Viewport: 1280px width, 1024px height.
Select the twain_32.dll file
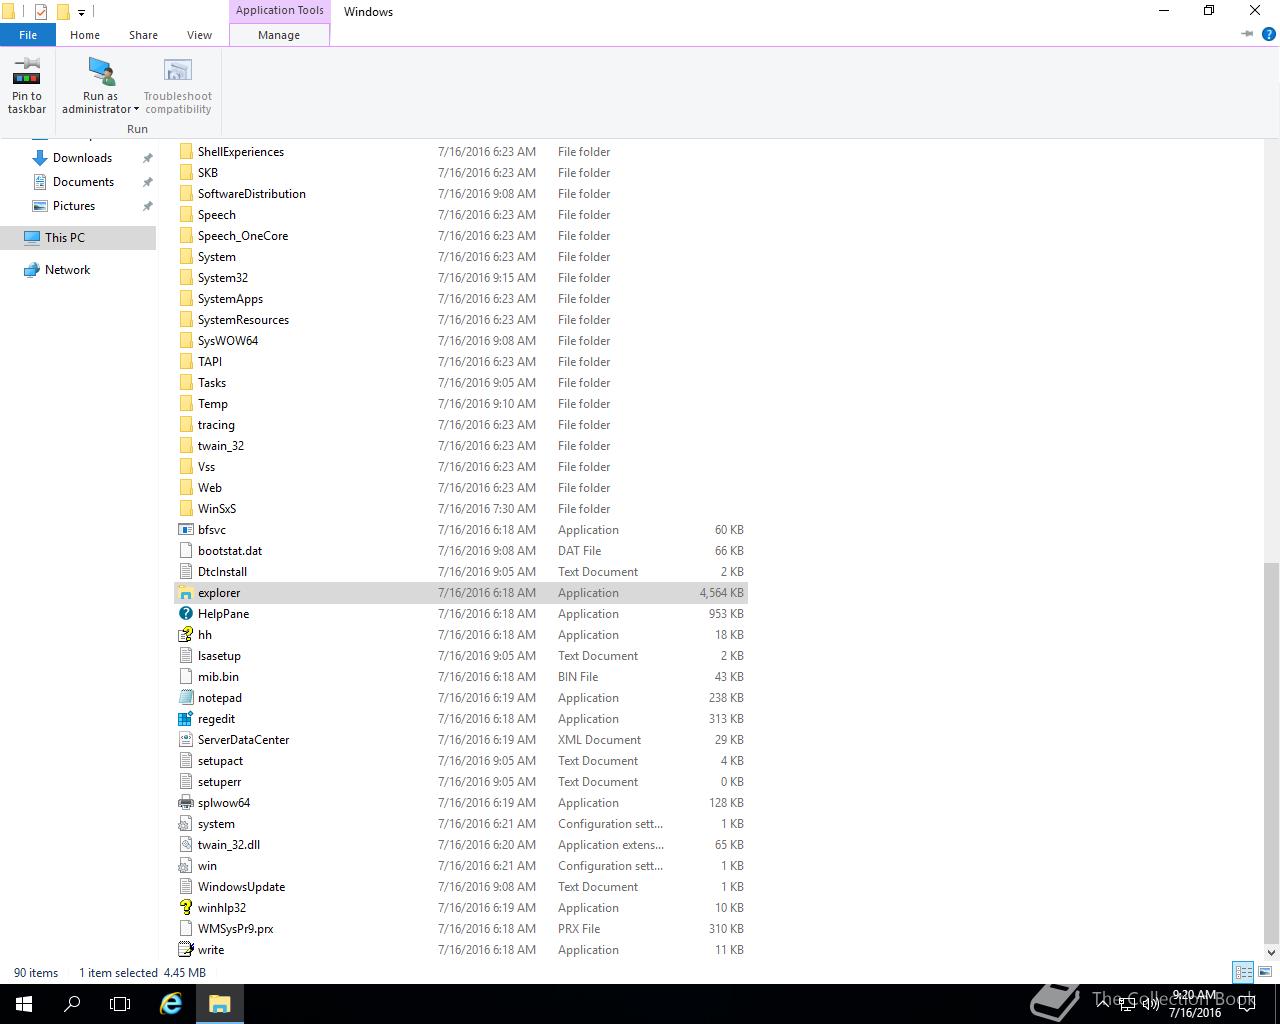[x=461, y=845]
